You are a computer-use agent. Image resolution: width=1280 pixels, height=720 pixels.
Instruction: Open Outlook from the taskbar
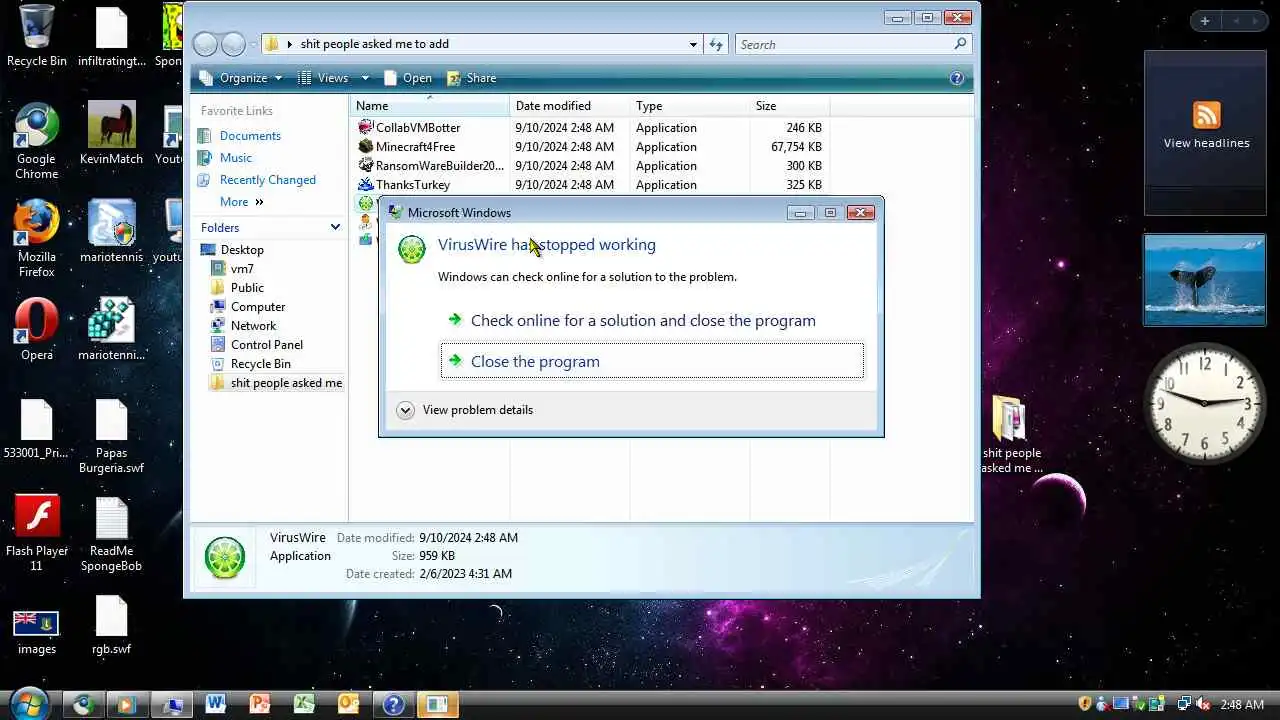348,704
